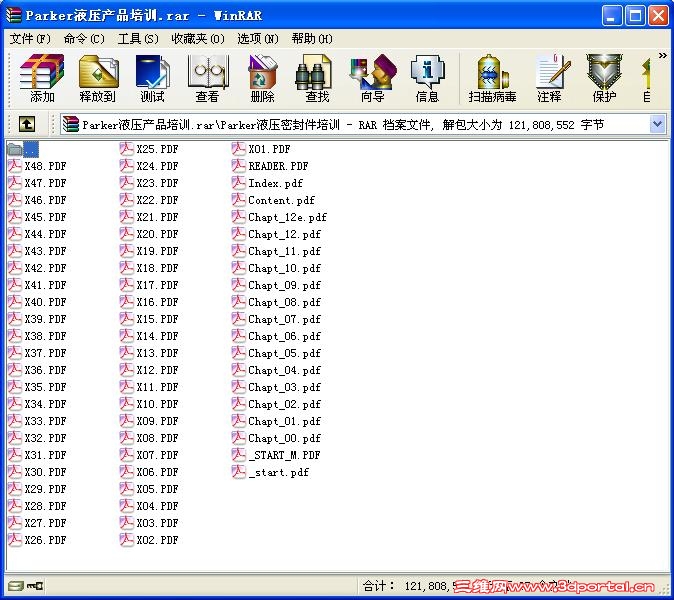Open the 命令(C) menu
The height and width of the screenshot is (600, 674).
(x=84, y=39)
